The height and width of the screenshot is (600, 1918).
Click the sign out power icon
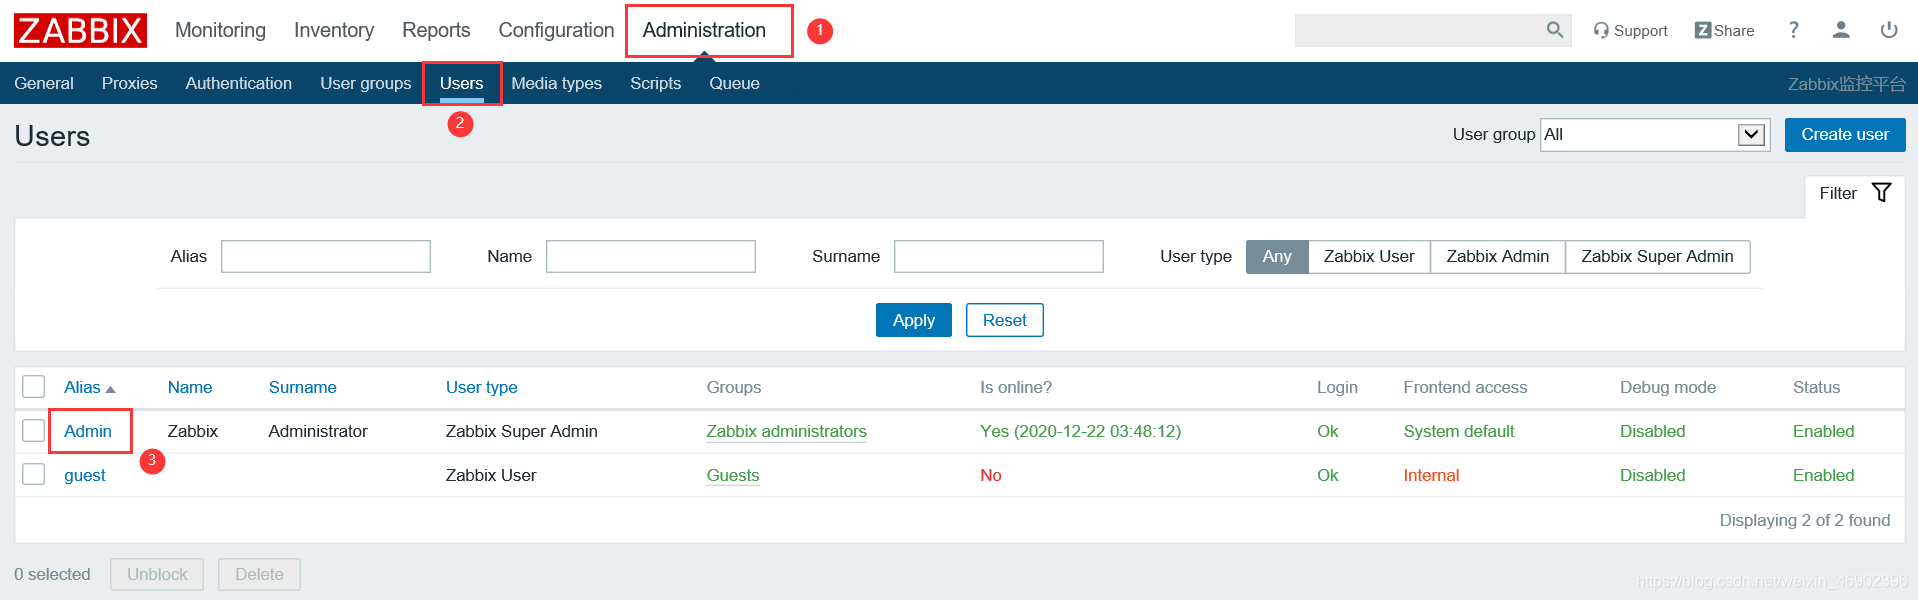pos(1889,30)
